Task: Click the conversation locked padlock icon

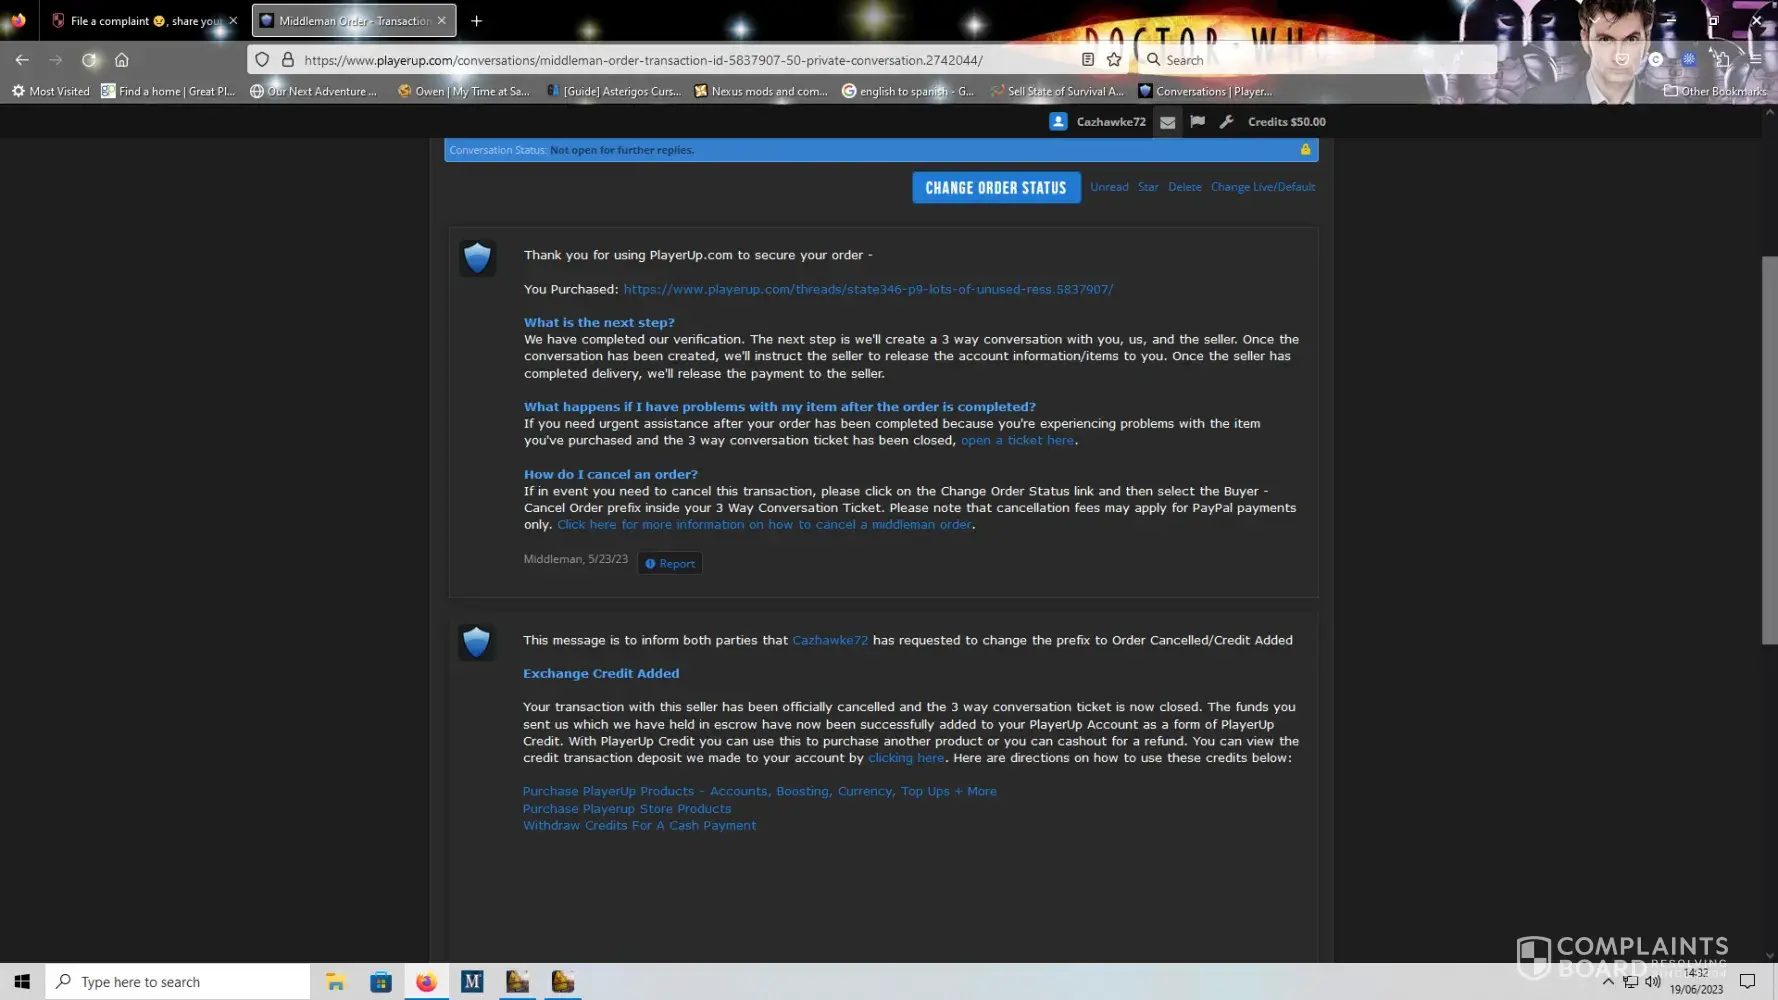Action: coord(1305,149)
